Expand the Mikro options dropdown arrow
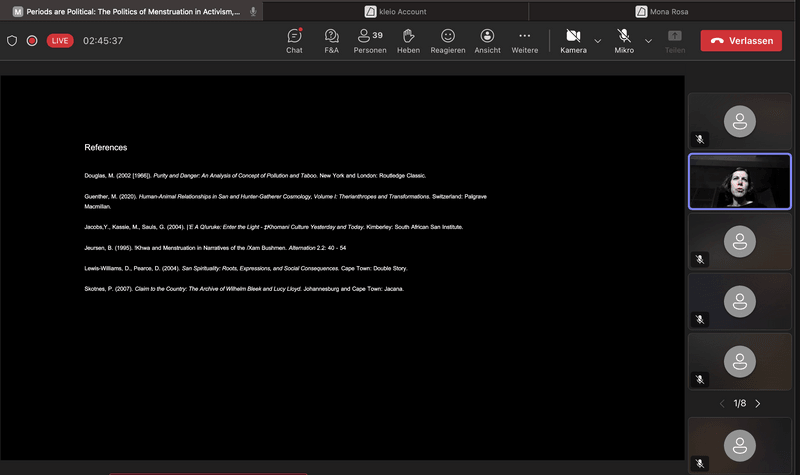The height and width of the screenshot is (475, 800). [x=648, y=41]
